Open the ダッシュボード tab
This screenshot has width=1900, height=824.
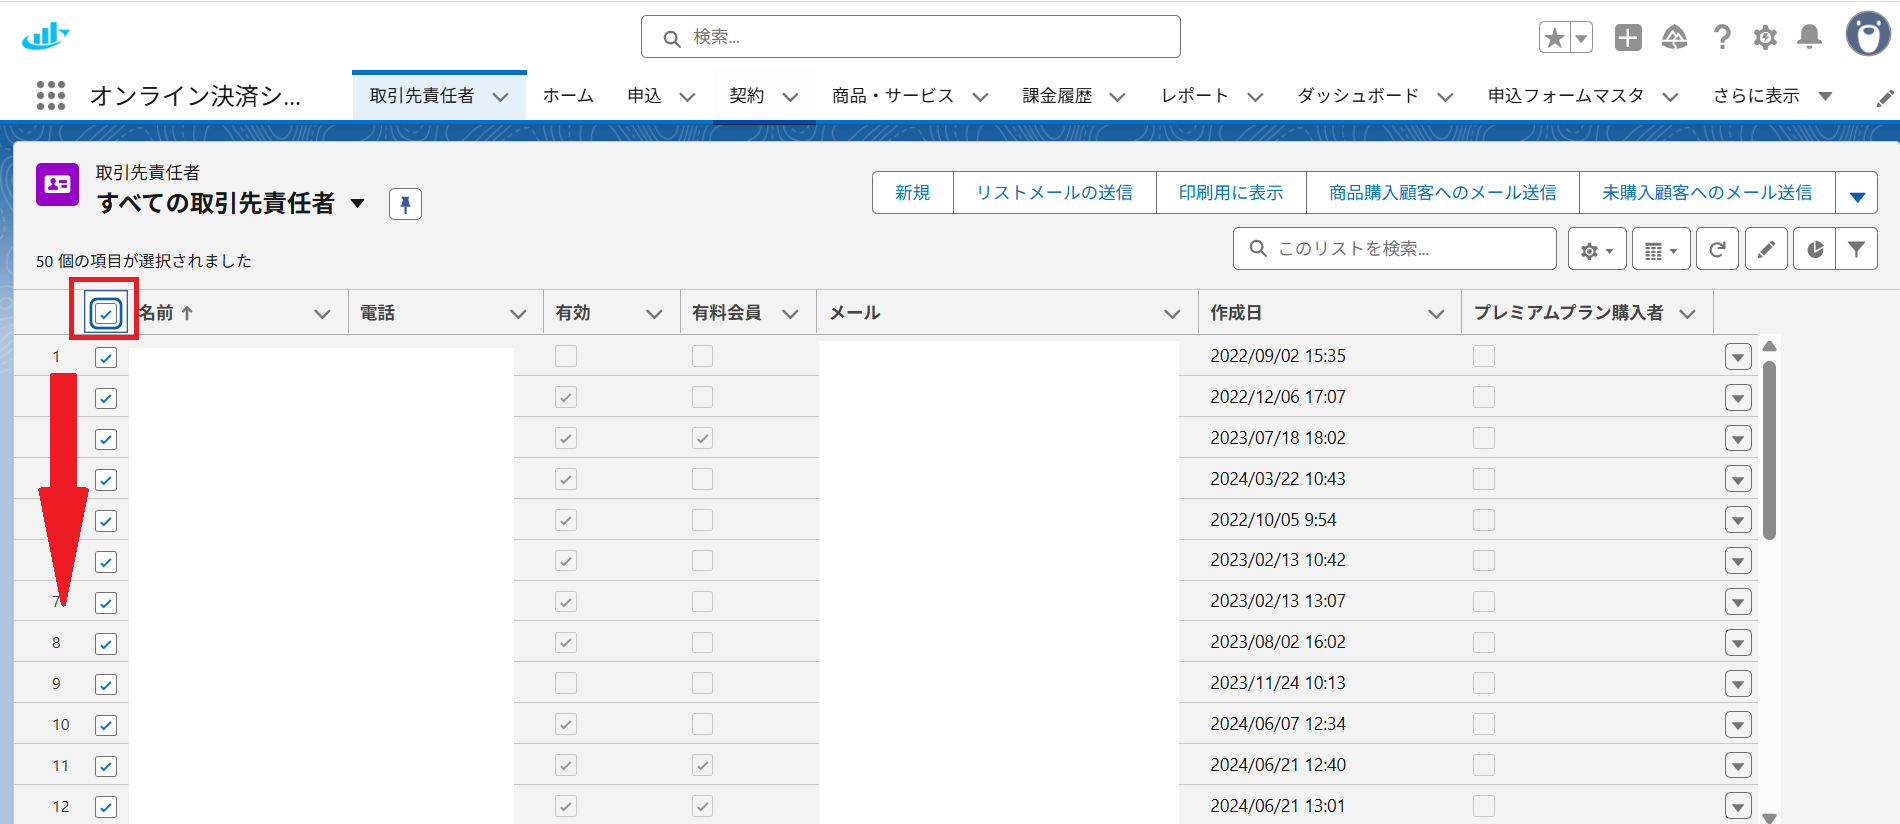pyautogui.click(x=1357, y=96)
